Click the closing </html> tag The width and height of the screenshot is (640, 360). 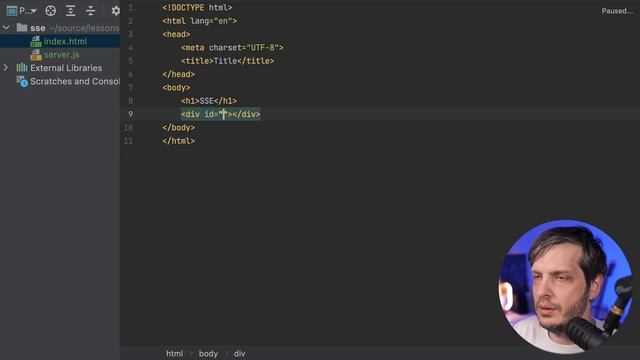click(x=178, y=141)
